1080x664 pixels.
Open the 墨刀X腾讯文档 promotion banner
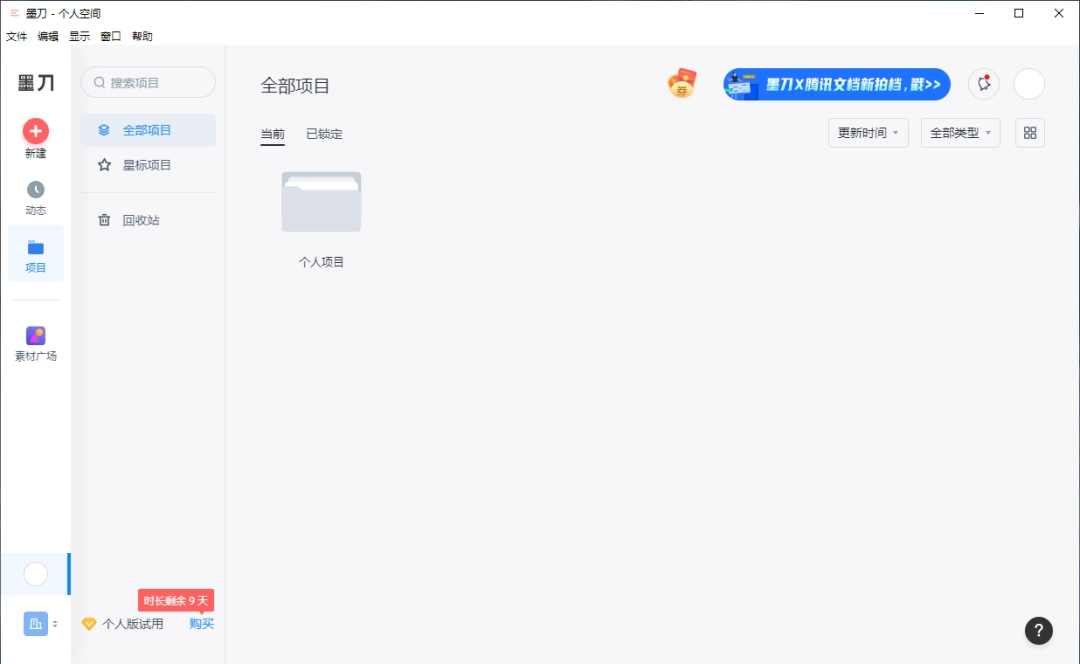pos(836,84)
